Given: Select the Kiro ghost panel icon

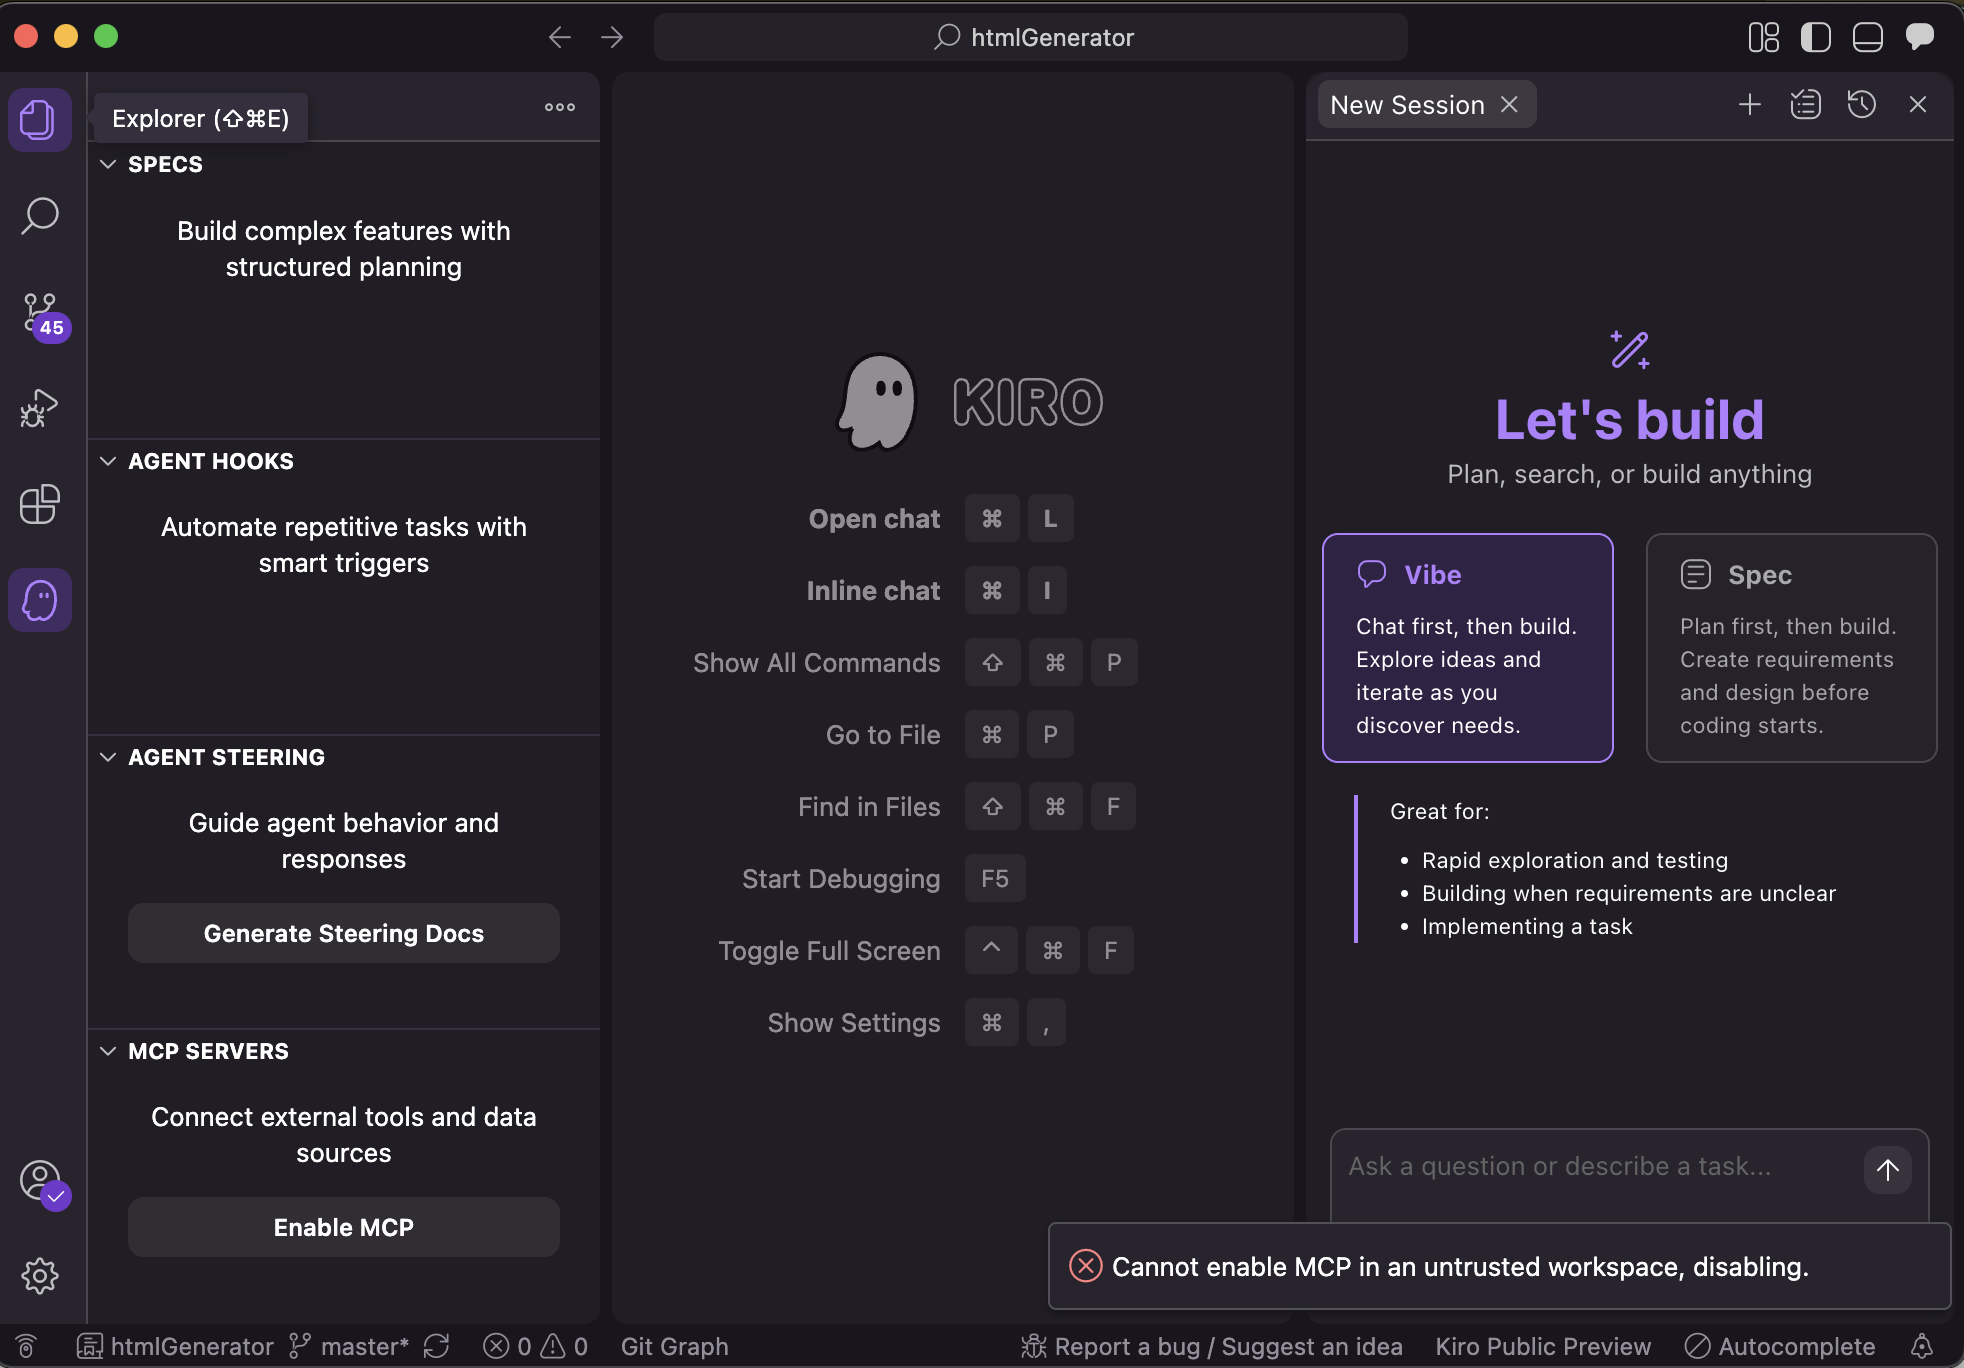Looking at the screenshot, I should 40,600.
